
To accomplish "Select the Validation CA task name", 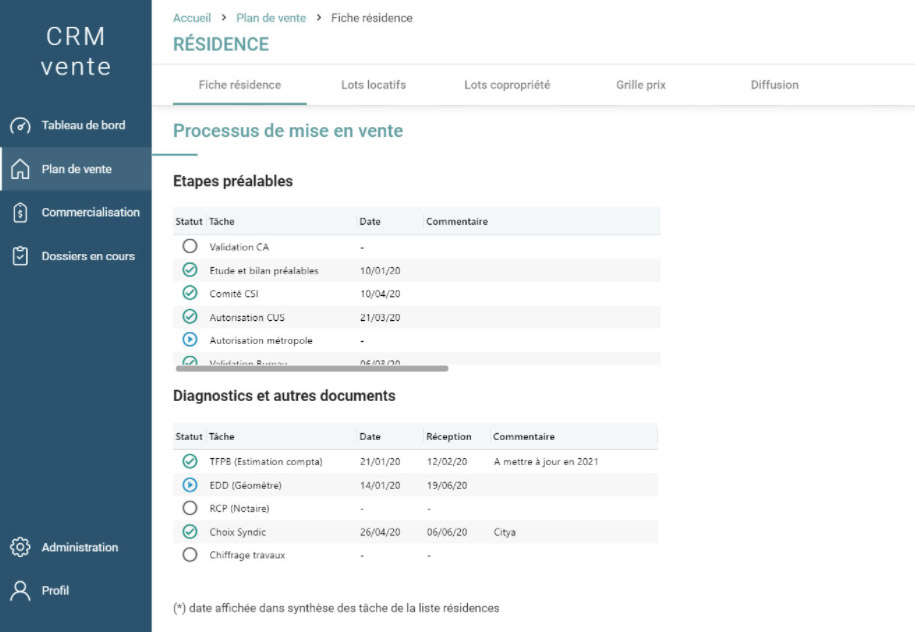I will click(239, 247).
